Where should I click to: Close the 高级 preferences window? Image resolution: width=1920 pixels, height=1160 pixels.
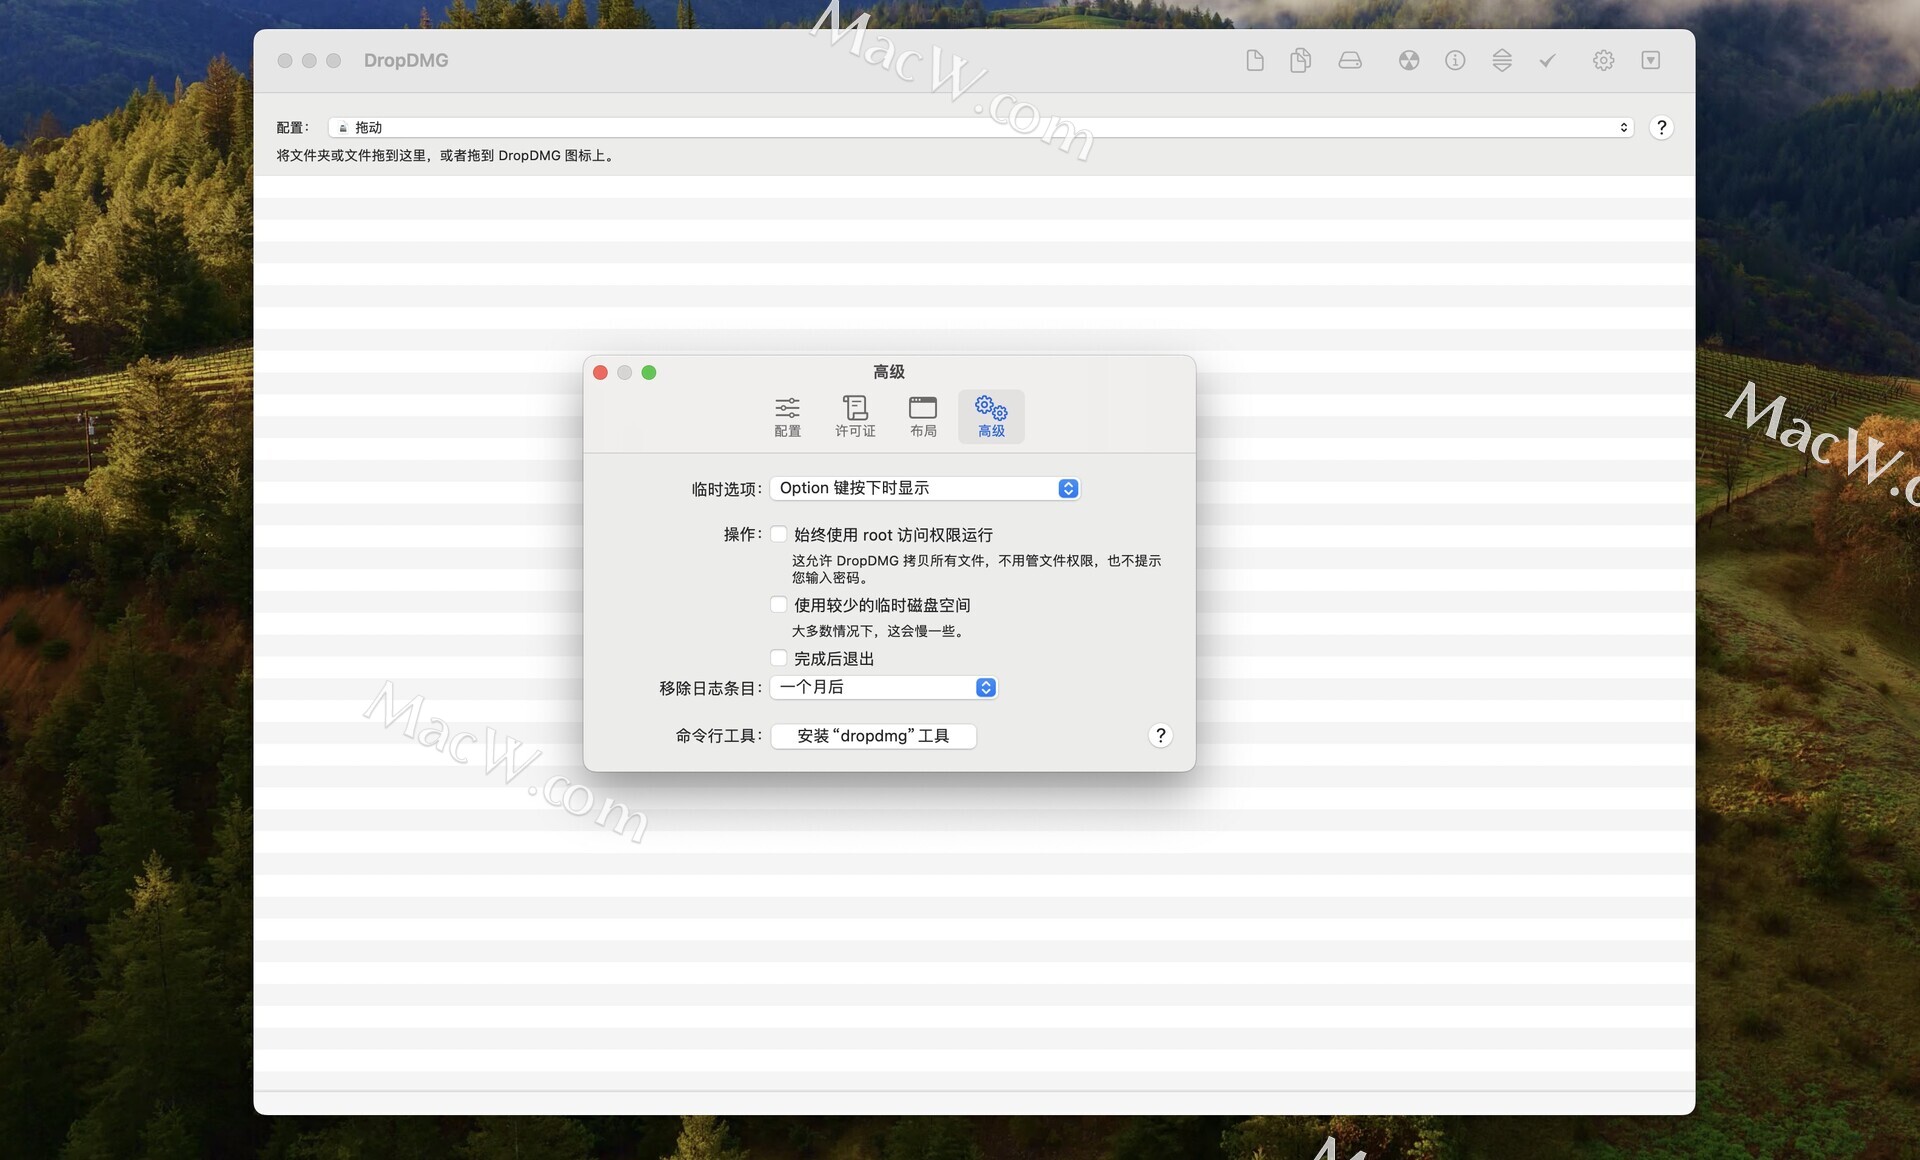[600, 373]
